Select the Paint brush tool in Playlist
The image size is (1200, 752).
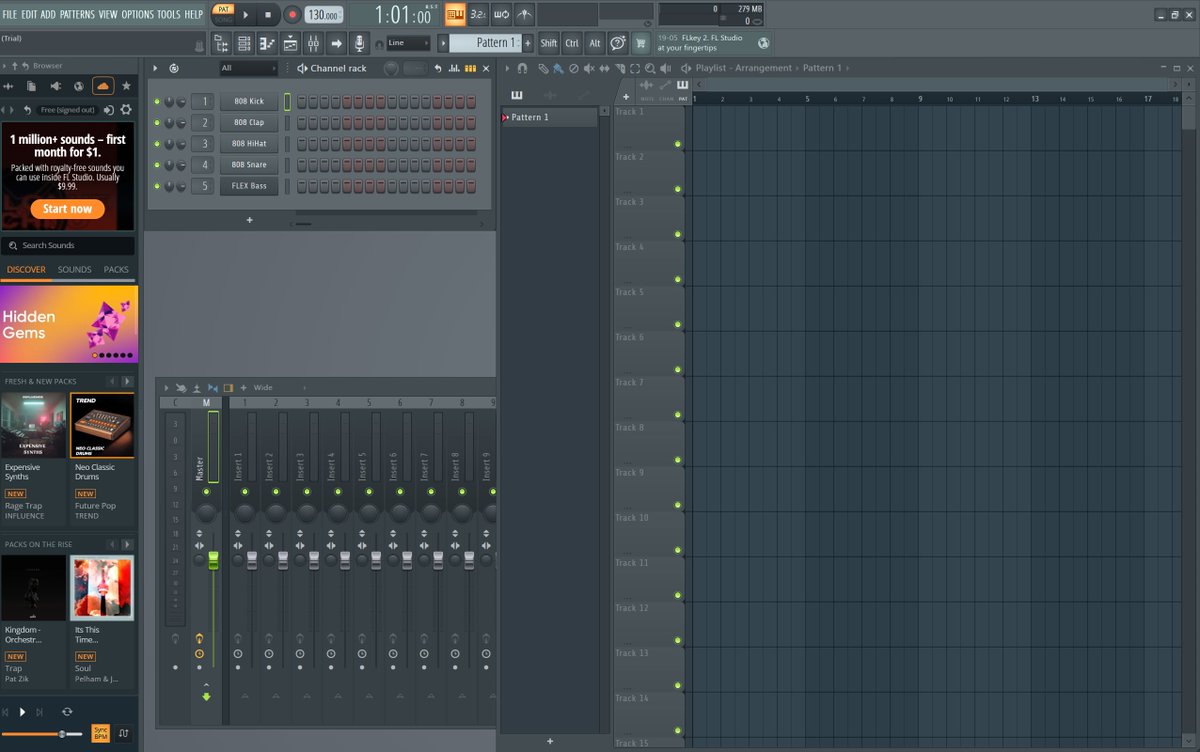point(558,68)
